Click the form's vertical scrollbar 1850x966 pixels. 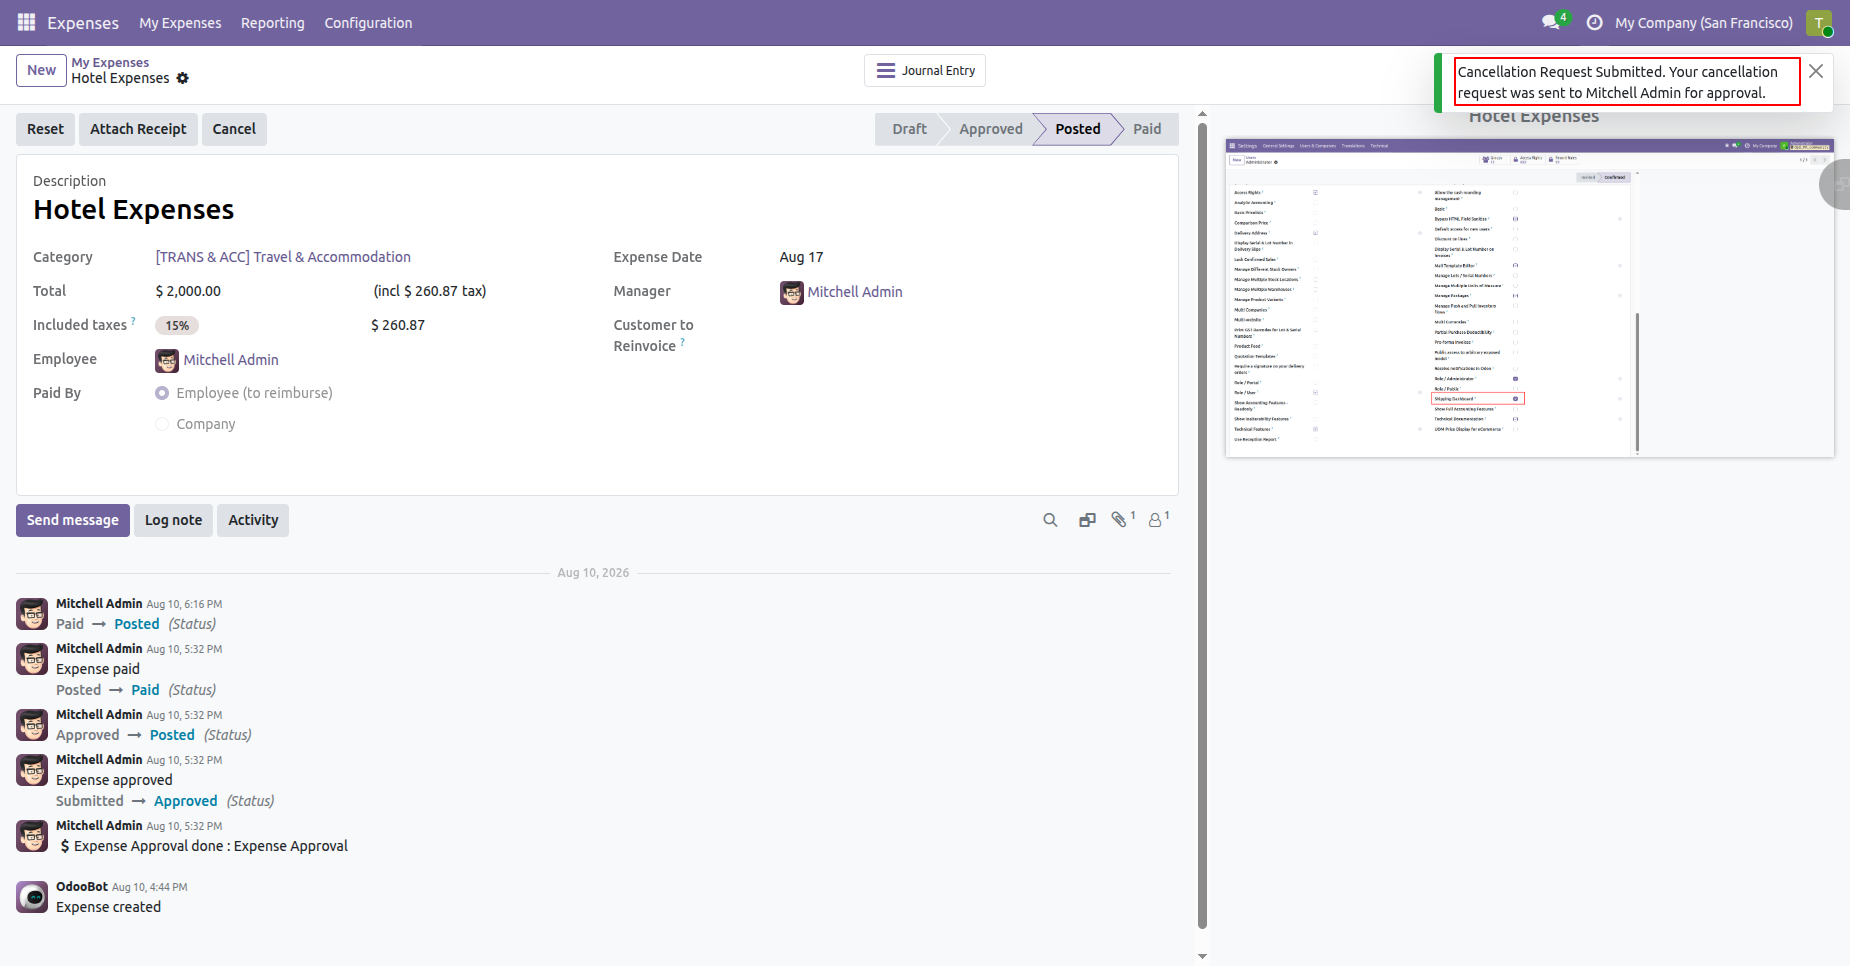click(1203, 526)
